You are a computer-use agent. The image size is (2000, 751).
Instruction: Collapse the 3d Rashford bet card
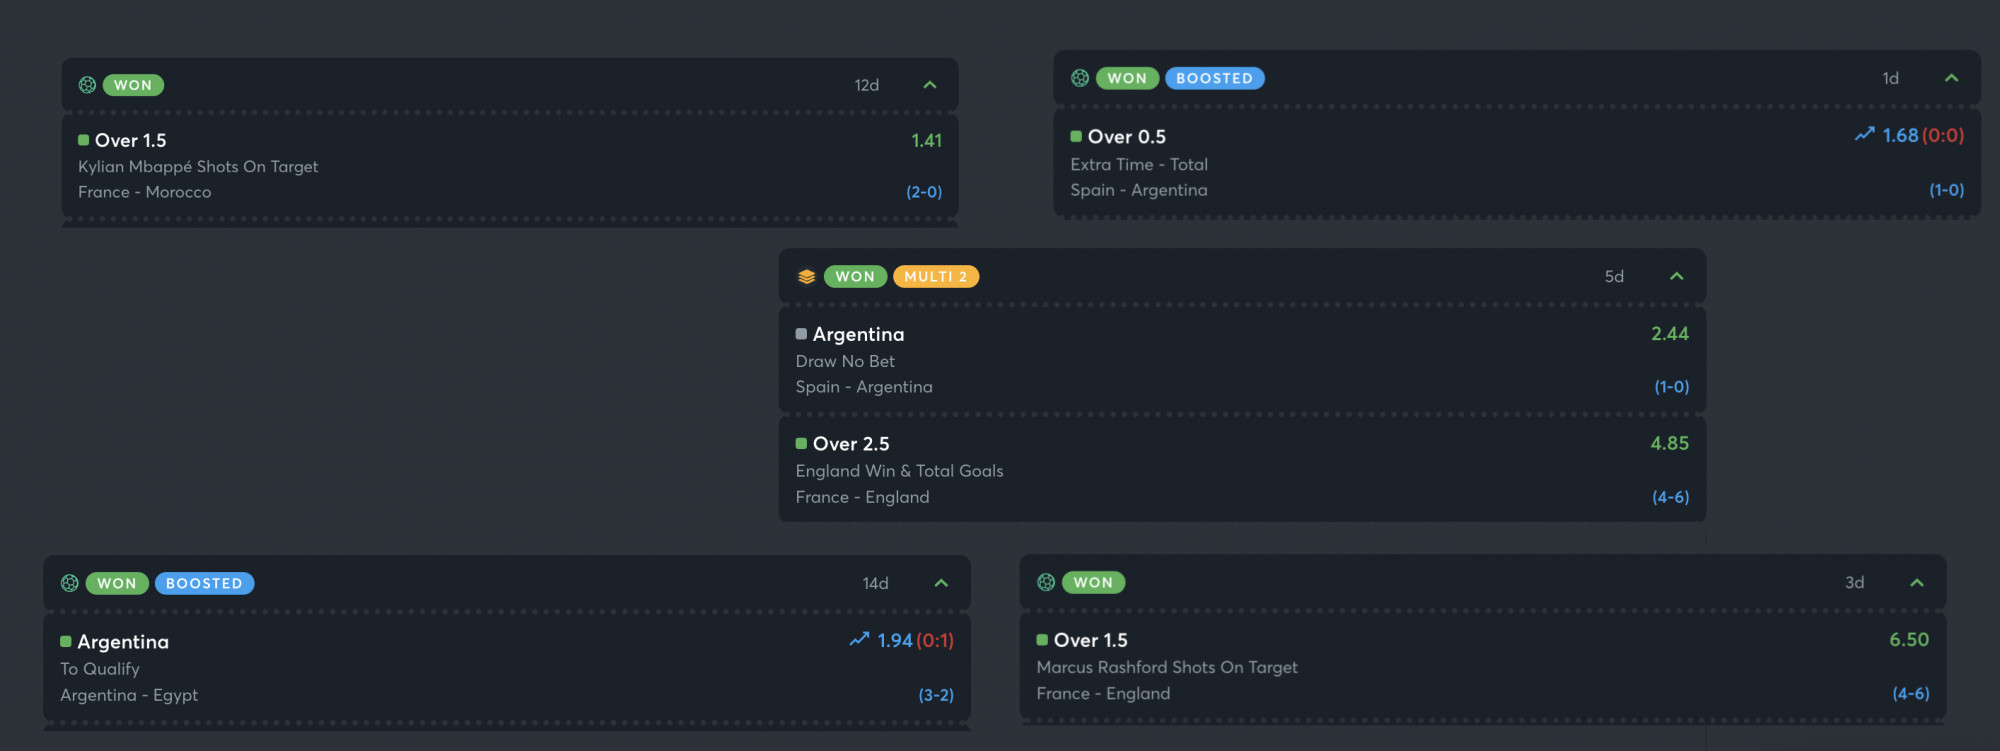(1917, 583)
